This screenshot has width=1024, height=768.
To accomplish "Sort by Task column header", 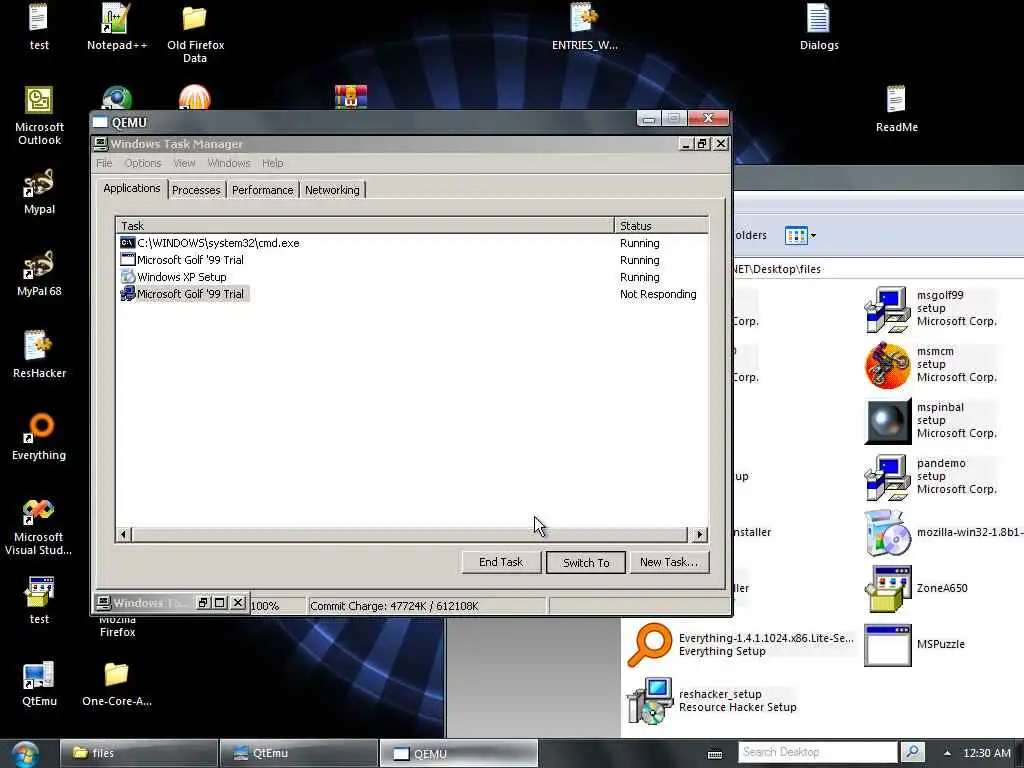I will (x=365, y=225).
